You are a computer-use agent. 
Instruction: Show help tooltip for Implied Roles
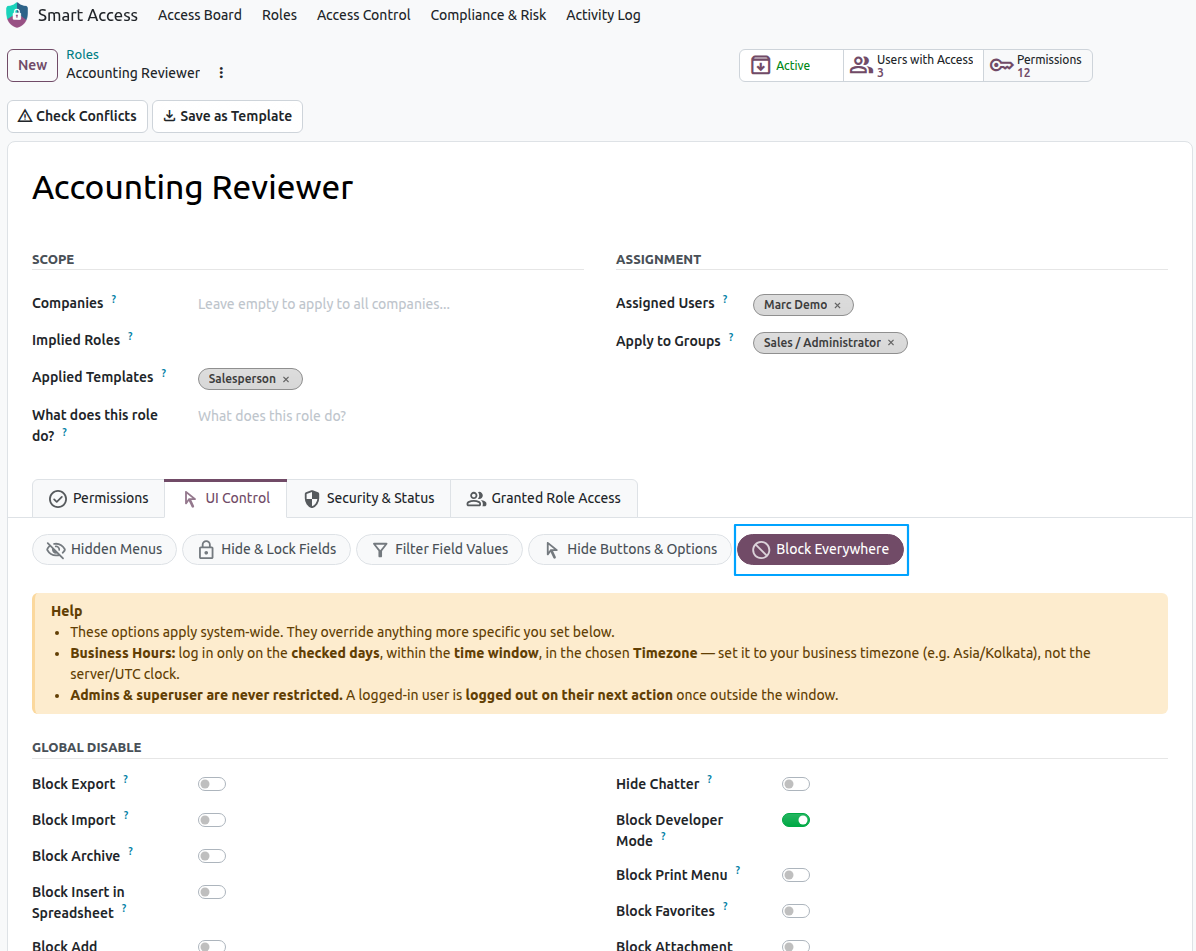[x=130, y=336]
